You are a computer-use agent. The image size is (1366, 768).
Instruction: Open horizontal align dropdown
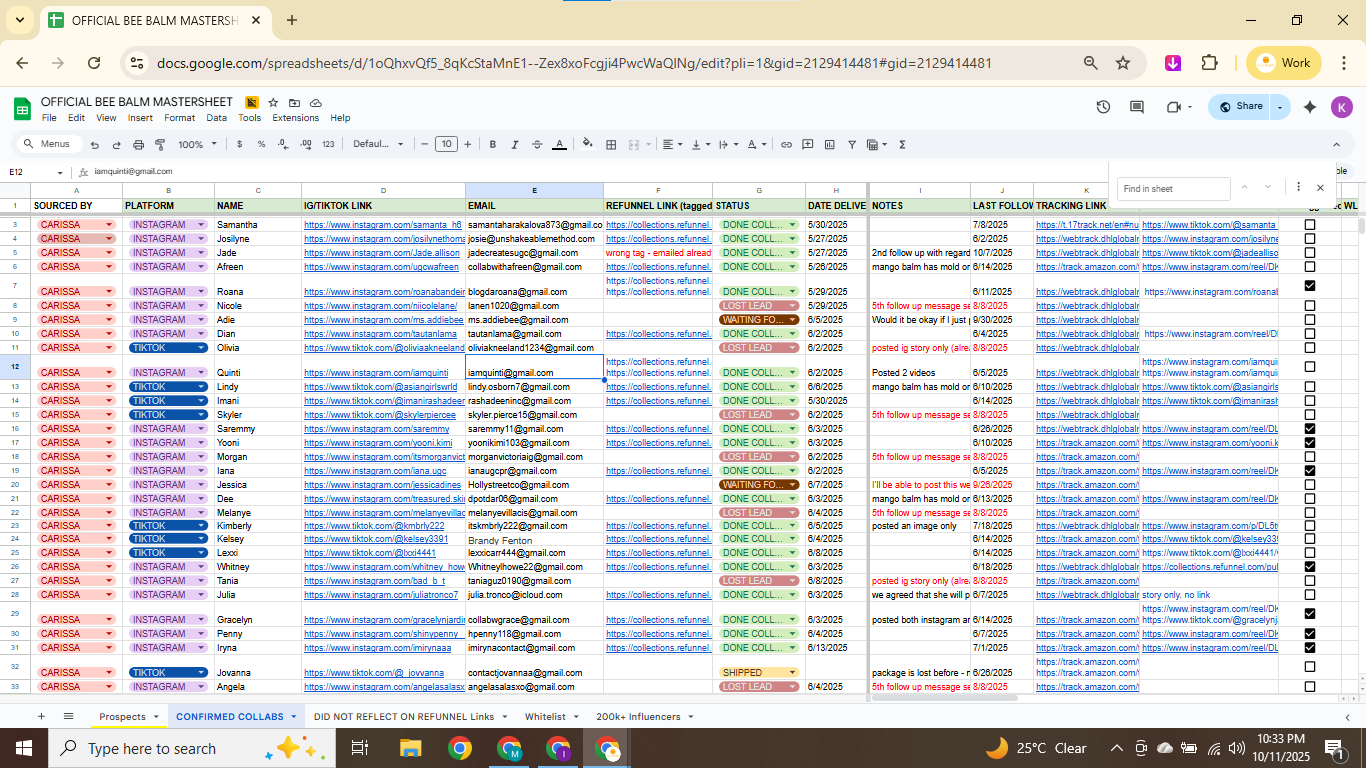click(x=672, y=144)
